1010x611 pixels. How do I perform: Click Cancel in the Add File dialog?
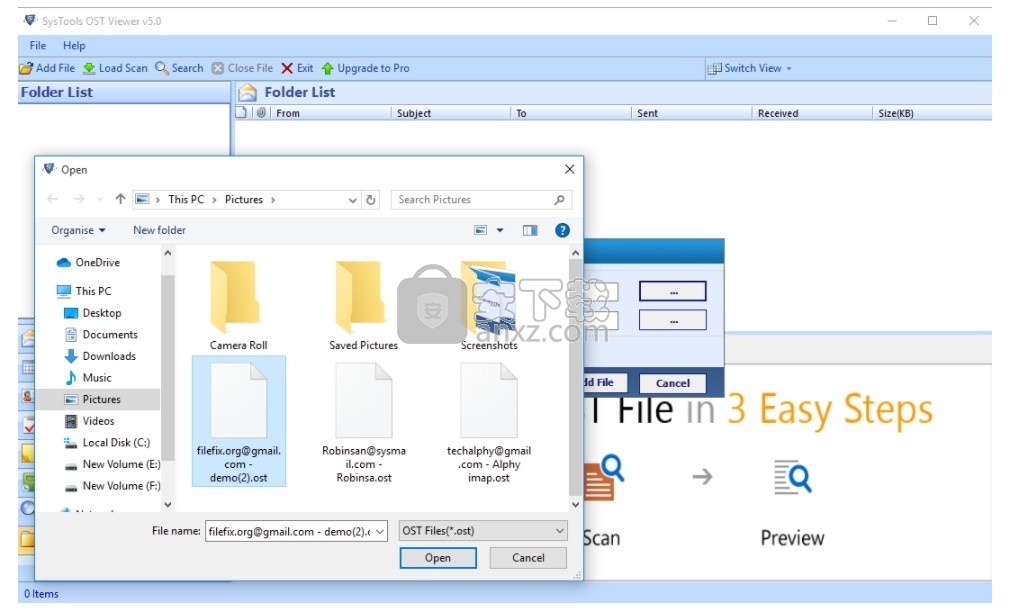click(x=672, y=383)
